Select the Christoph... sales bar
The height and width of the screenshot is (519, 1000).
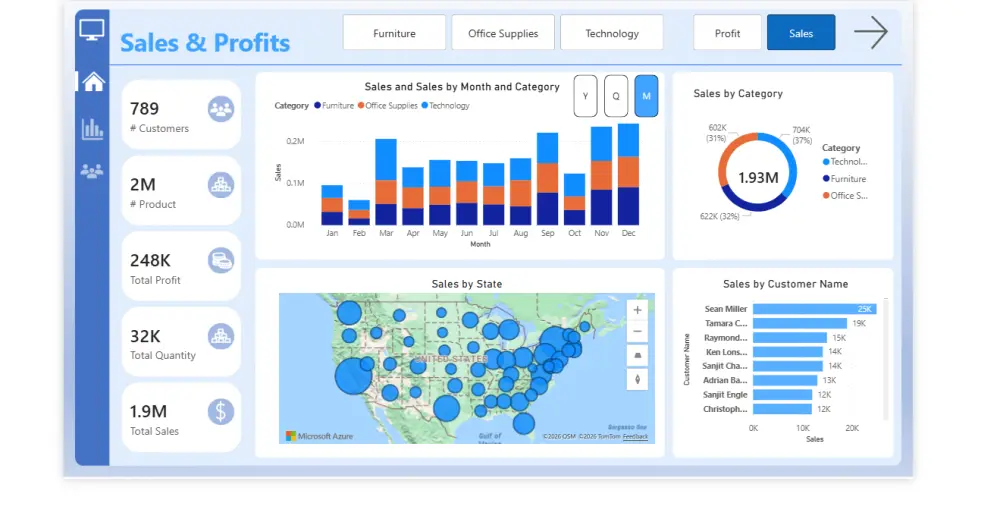pyautogui.click(x=783, y=409)
